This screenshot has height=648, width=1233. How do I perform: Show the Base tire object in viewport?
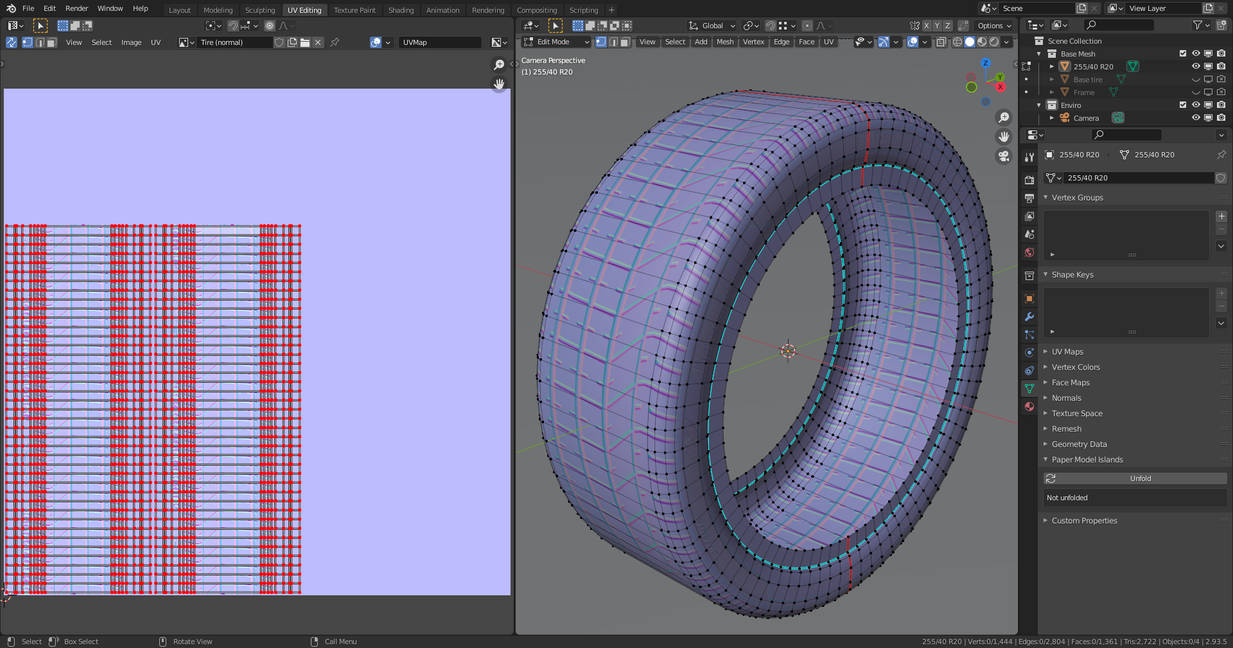[x=1196, y=79]
